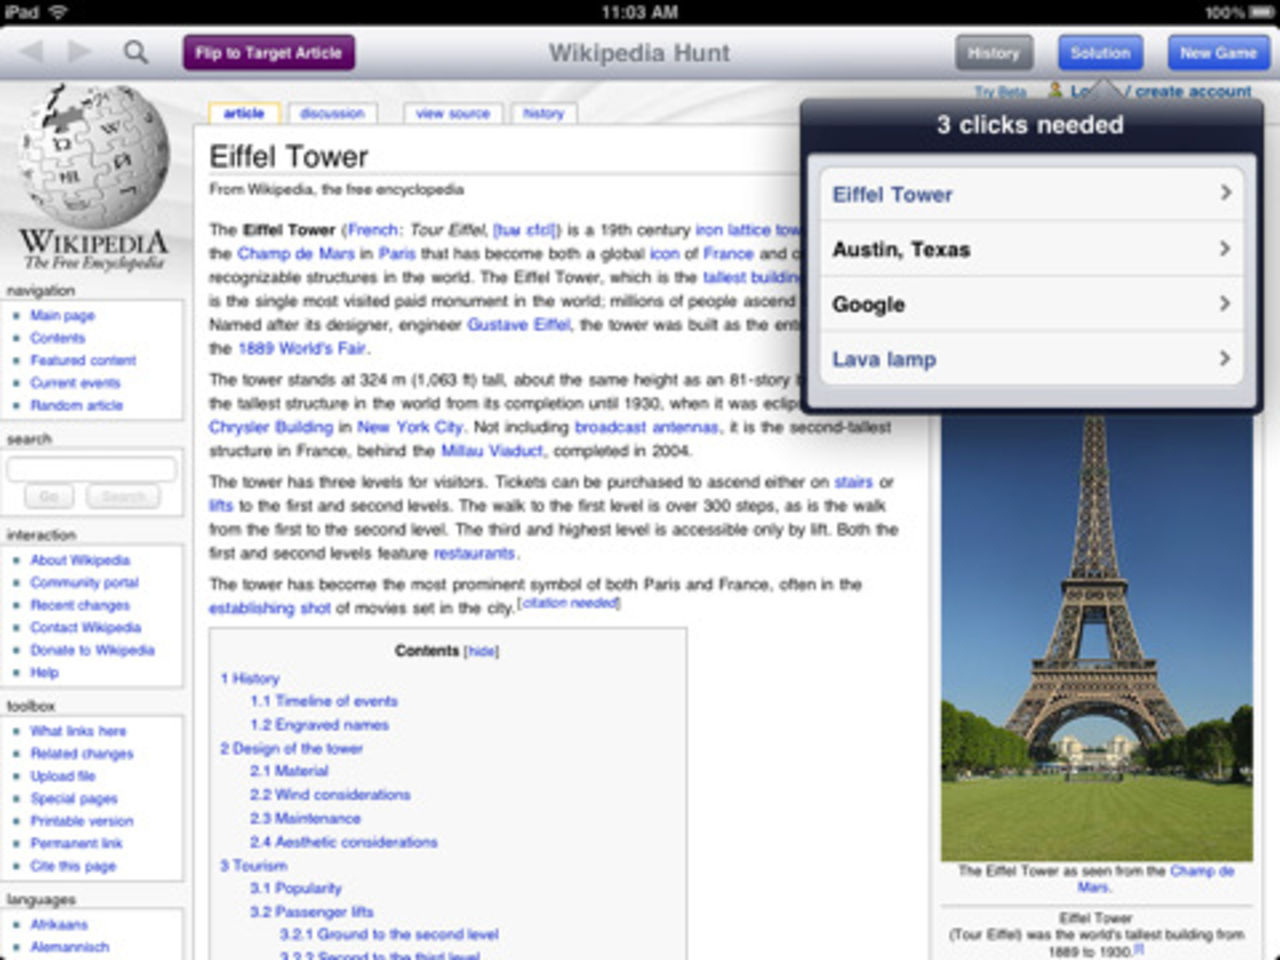
Task: Select the Google step chevron
Action: click(x=1225, y=303)
